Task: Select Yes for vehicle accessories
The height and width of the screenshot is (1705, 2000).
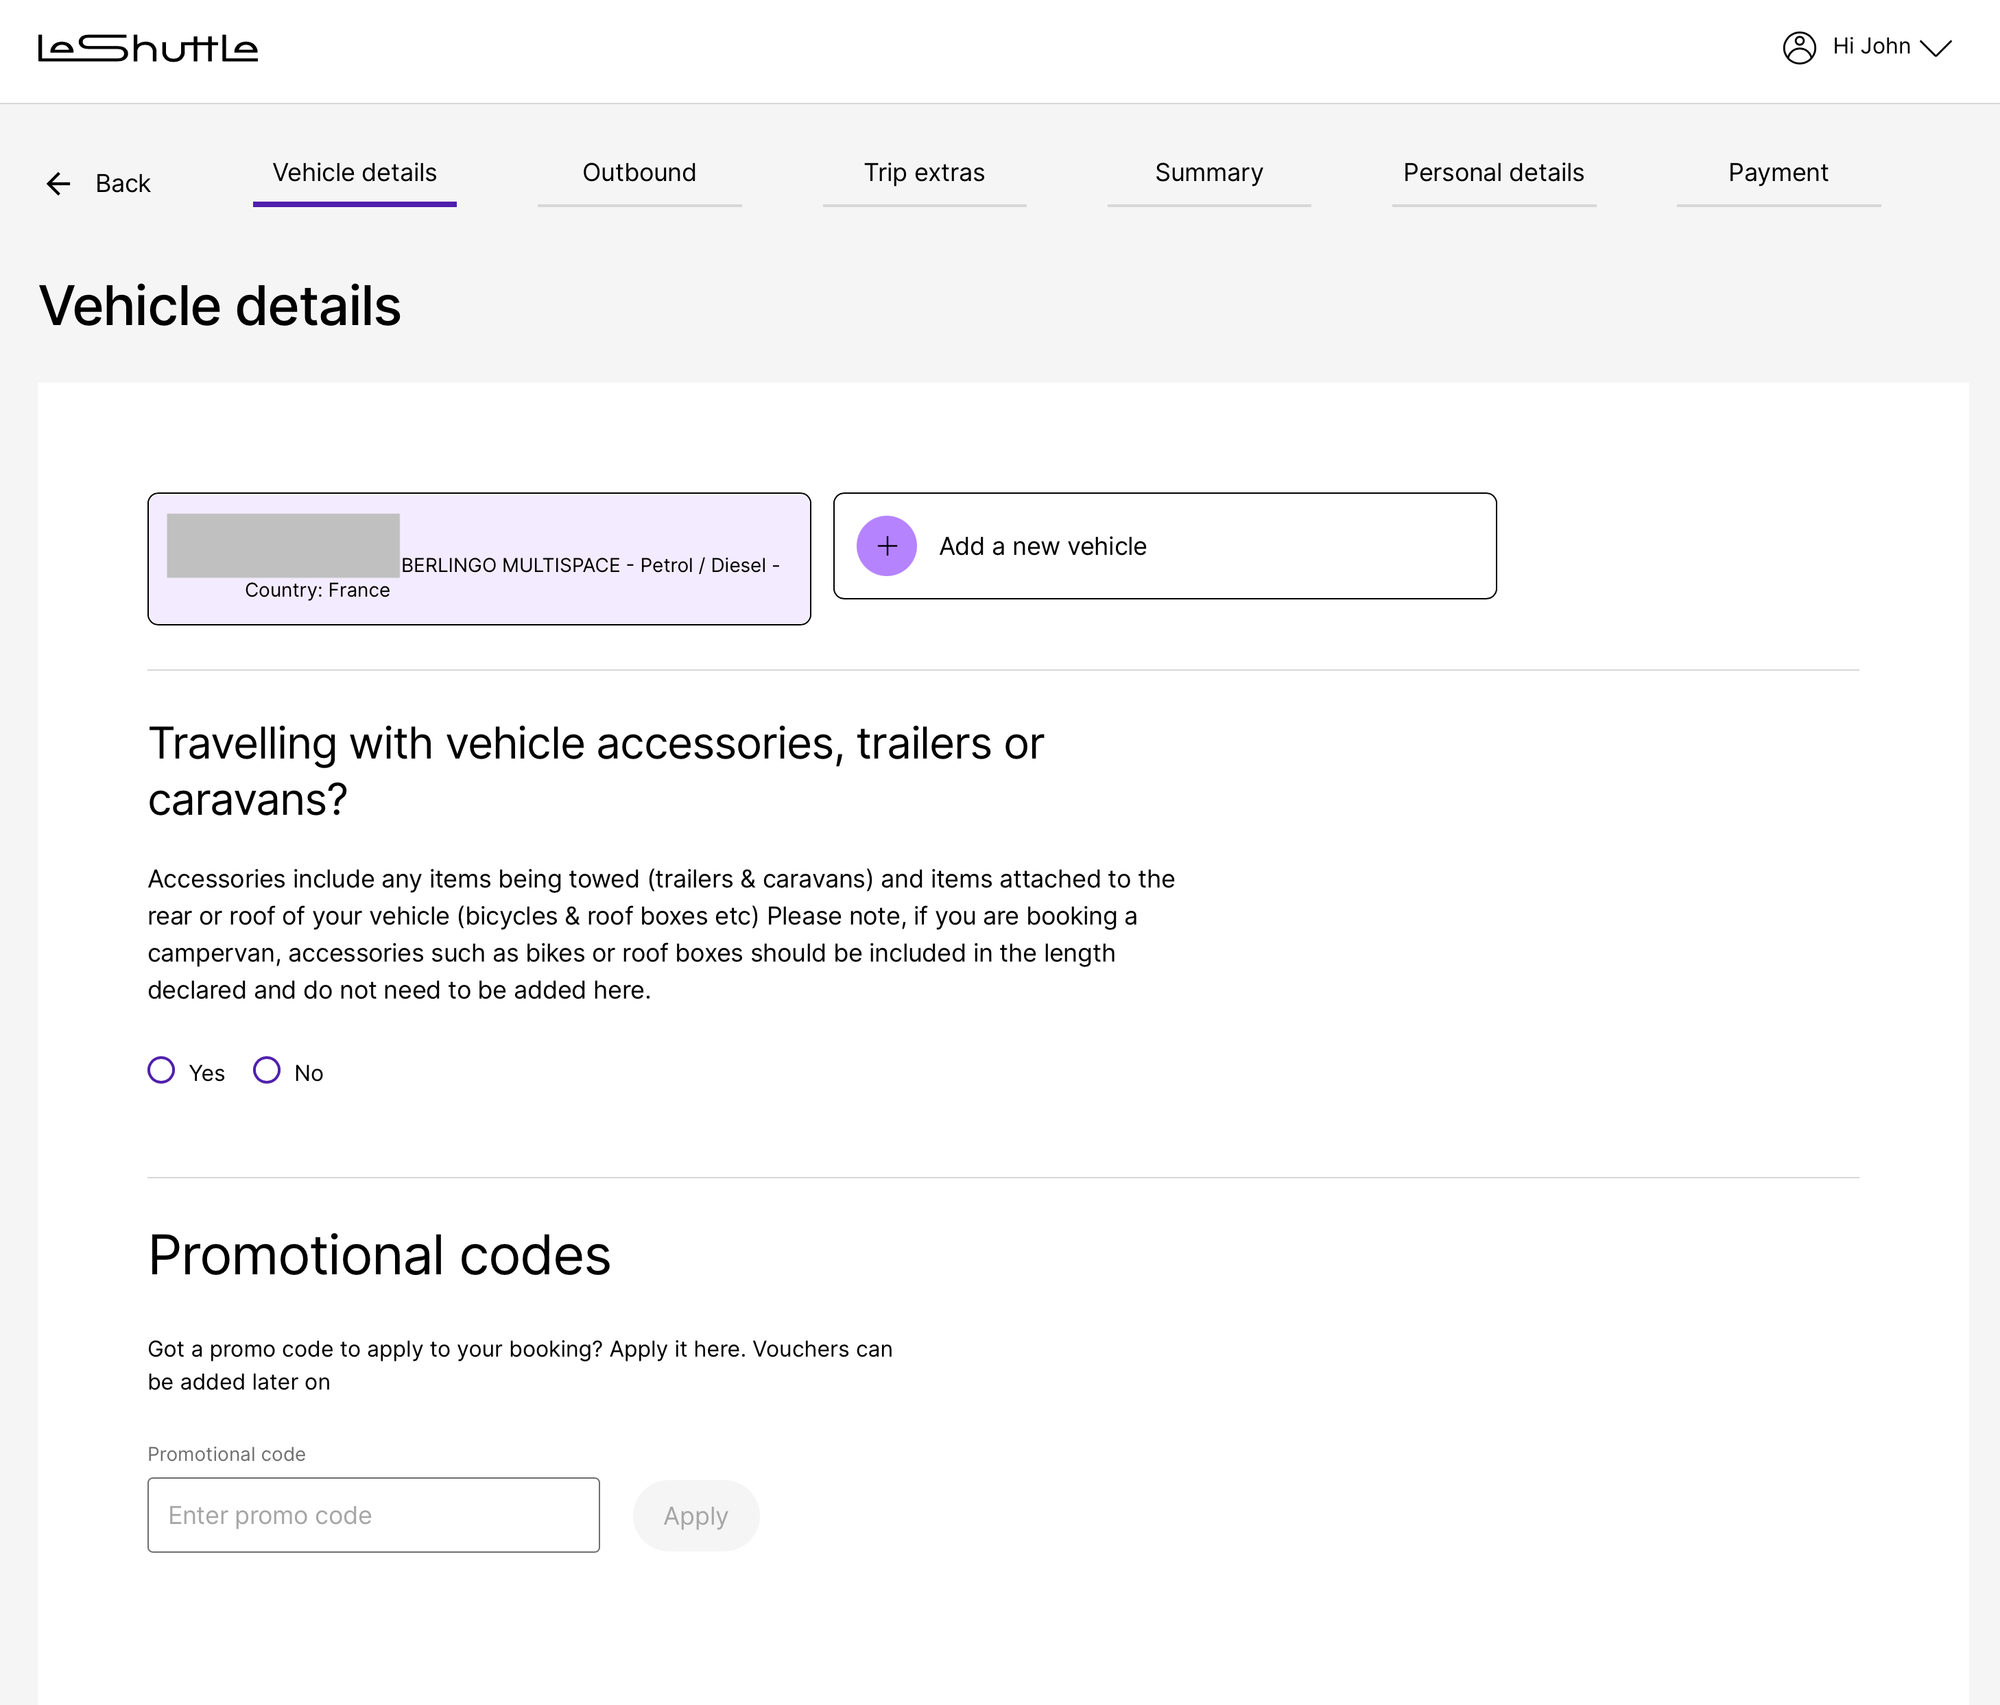Action: point(161,1070)
